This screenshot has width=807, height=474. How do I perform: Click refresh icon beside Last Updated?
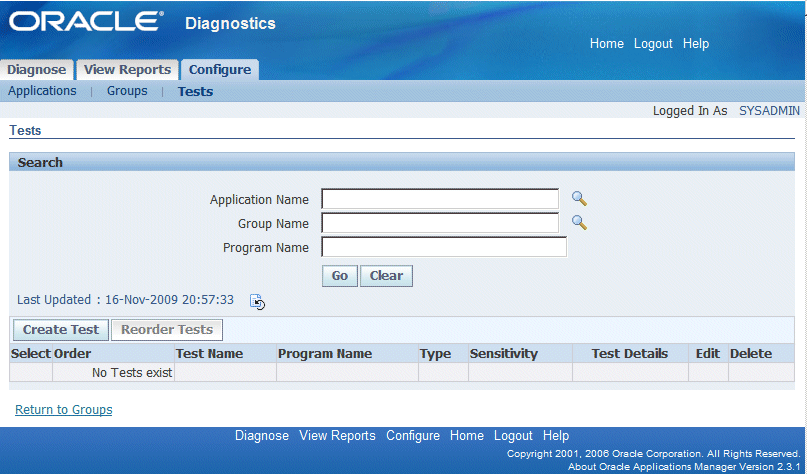(x=257, y=302)
